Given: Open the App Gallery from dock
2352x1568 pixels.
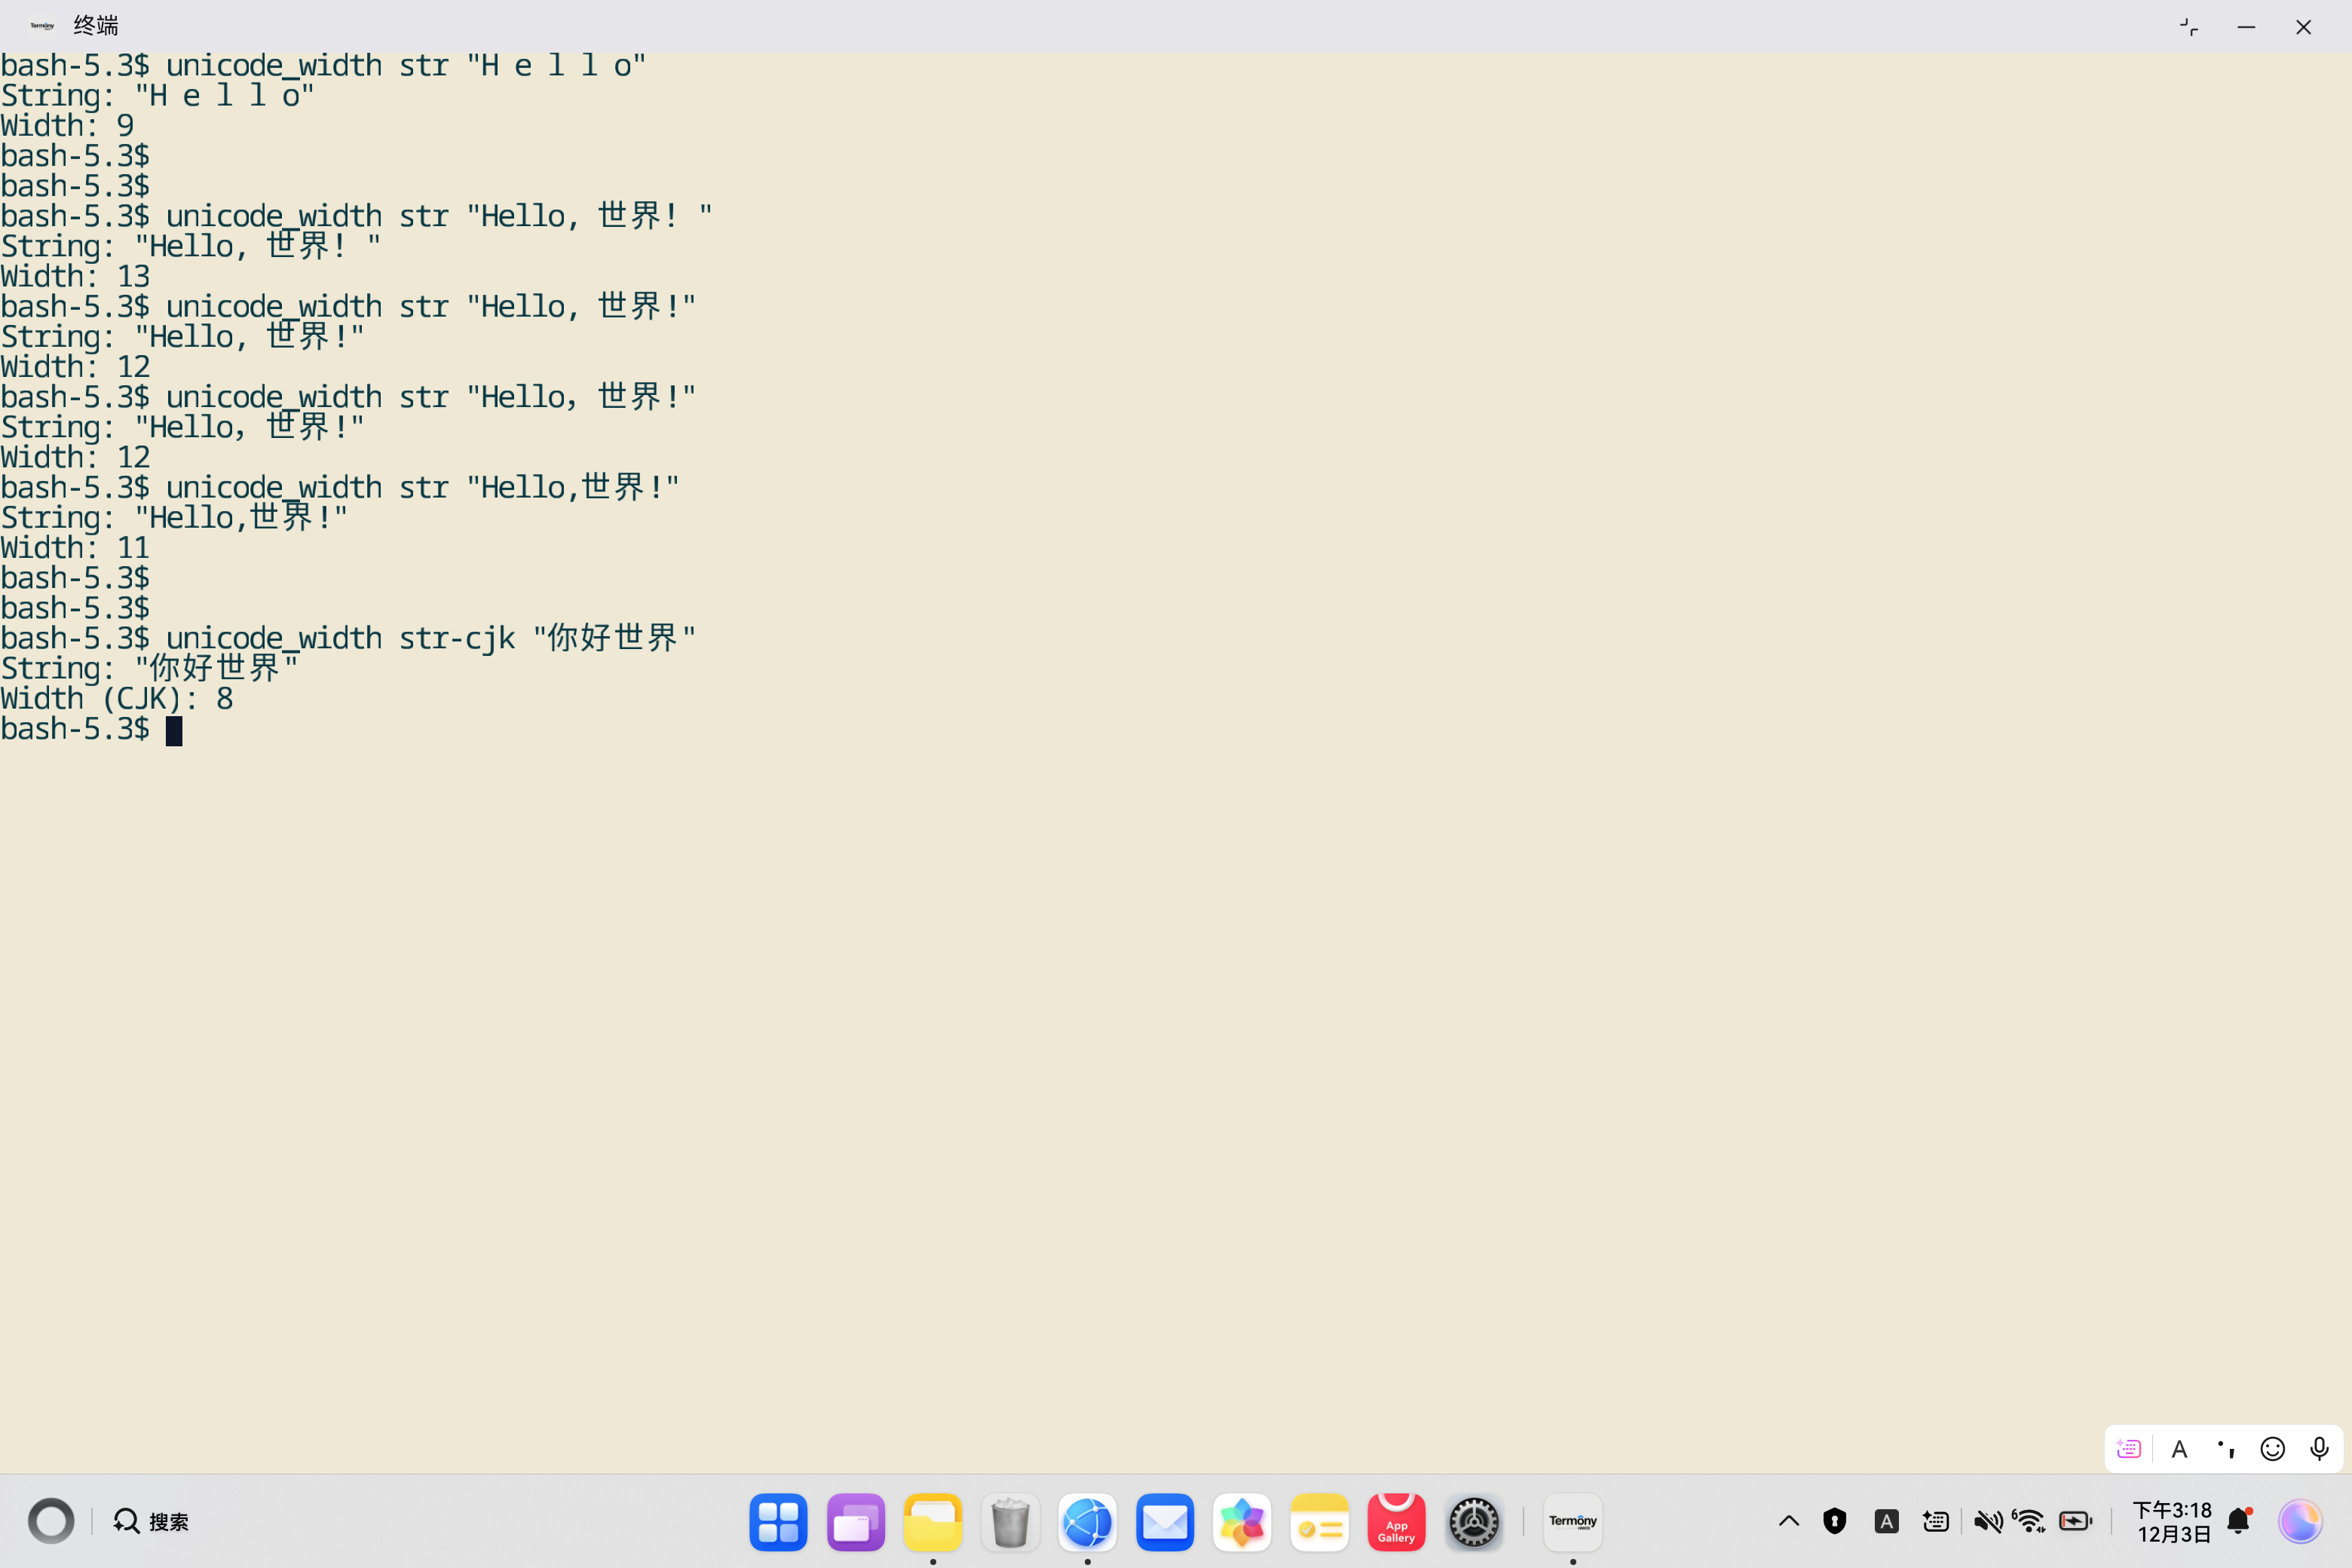Looking at the screenshot, I should click(1396, 1521).
